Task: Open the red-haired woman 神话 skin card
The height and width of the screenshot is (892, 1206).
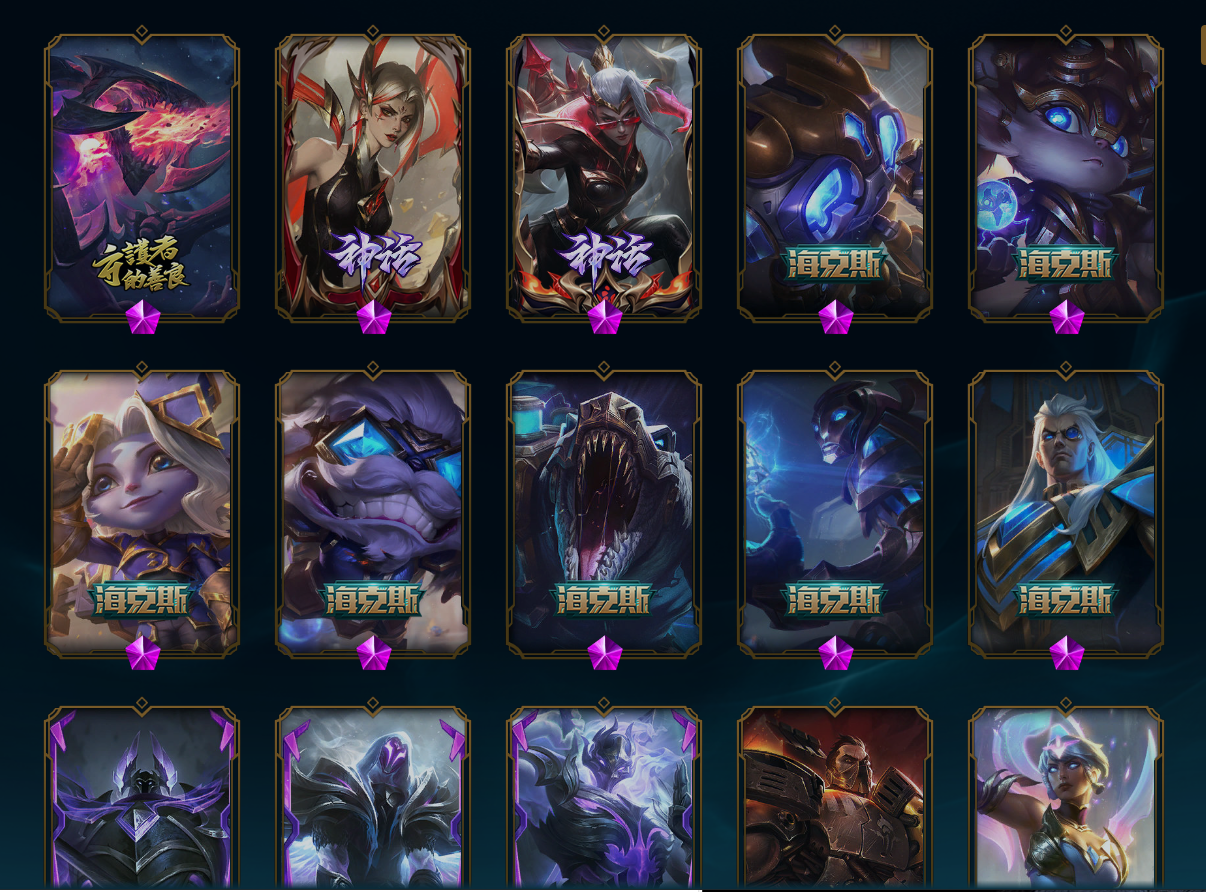Action: click(373, 175)
